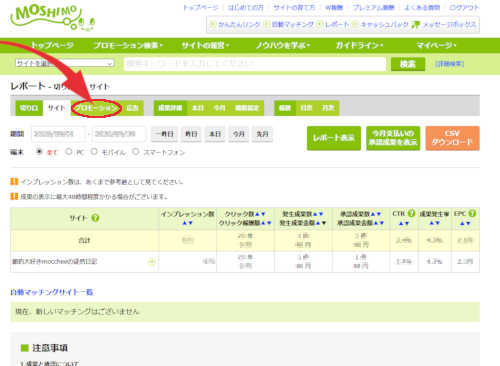The height and width of the screenshot is (366, 500).
Task: Open プロモーション検索 menu in green nav
Action: click(x=128, y=45)
